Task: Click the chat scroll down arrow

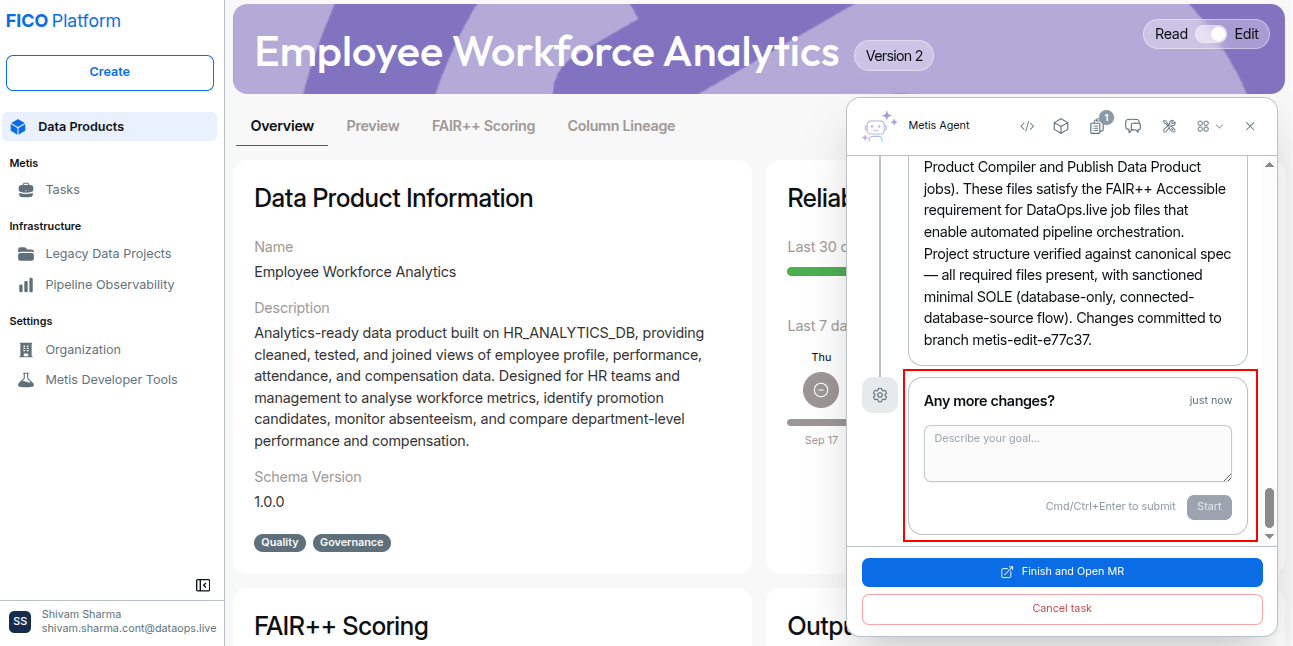Action: 1270,536
